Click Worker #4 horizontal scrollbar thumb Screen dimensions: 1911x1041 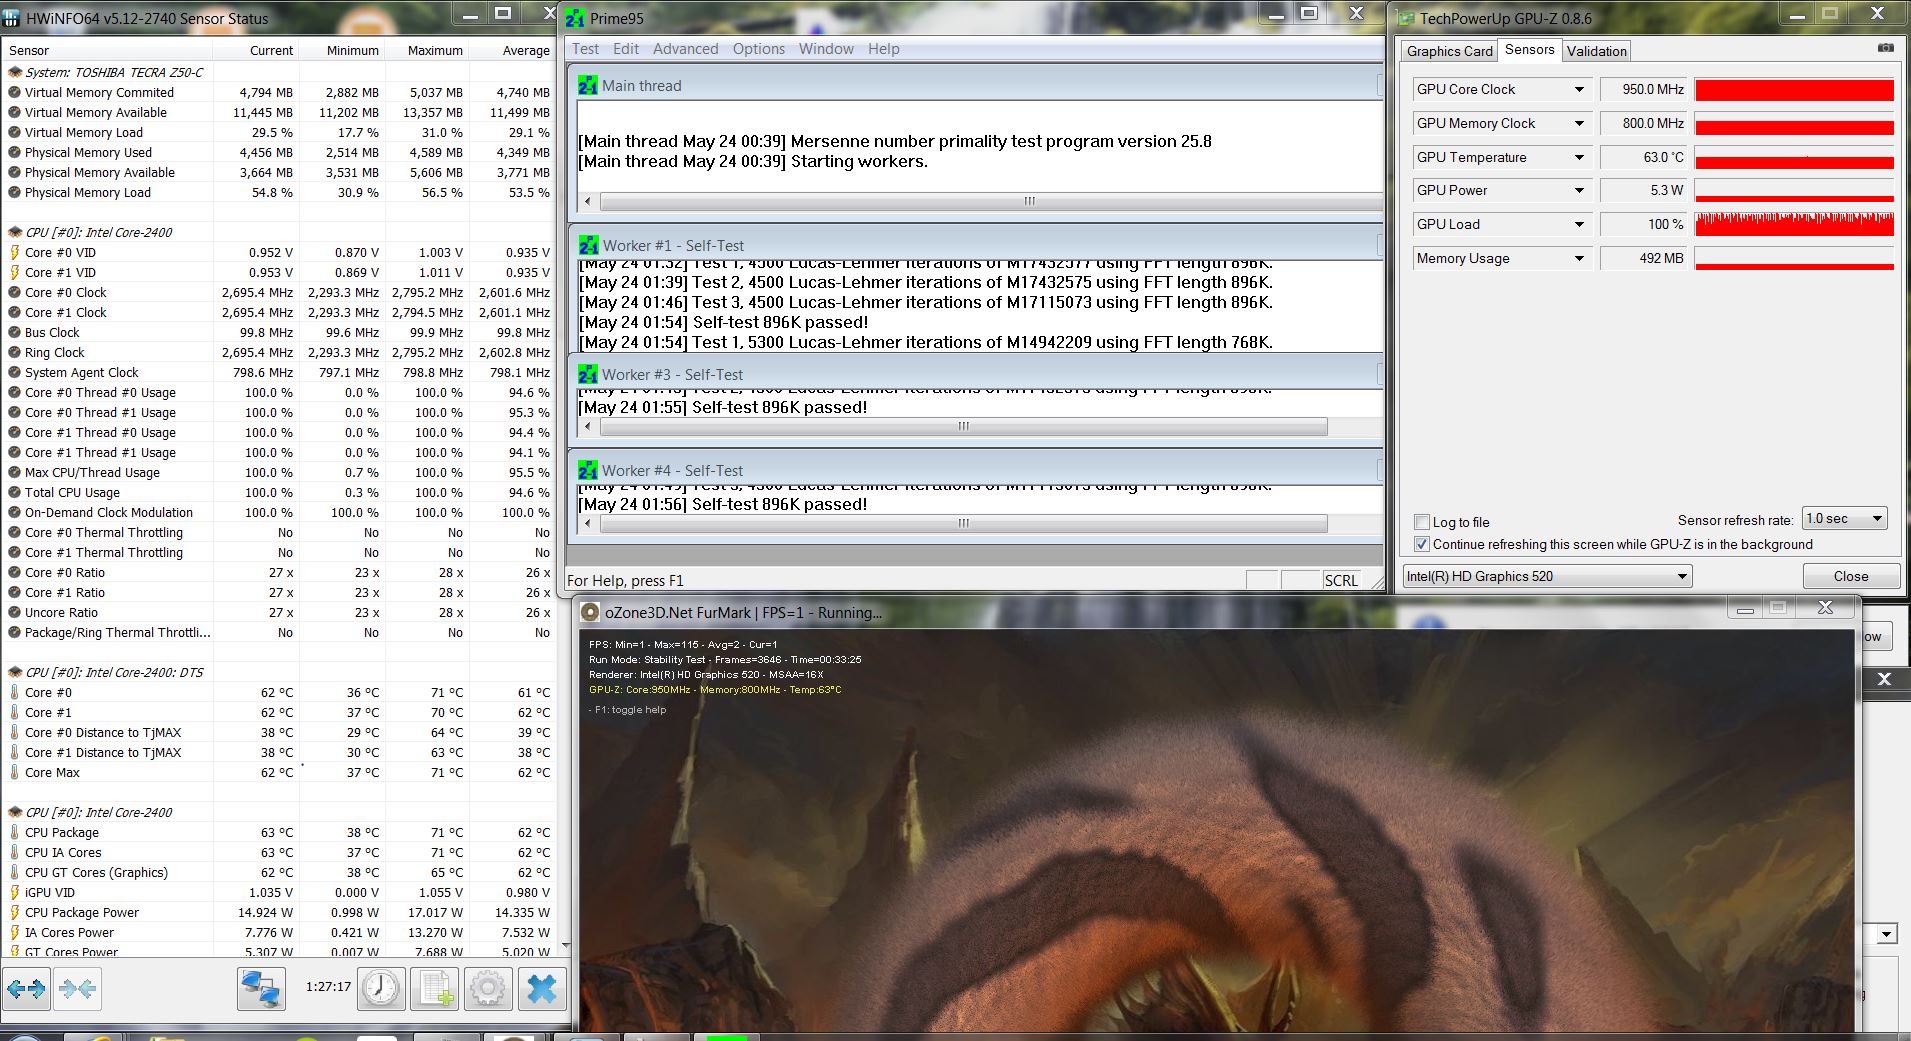(963, 524)
